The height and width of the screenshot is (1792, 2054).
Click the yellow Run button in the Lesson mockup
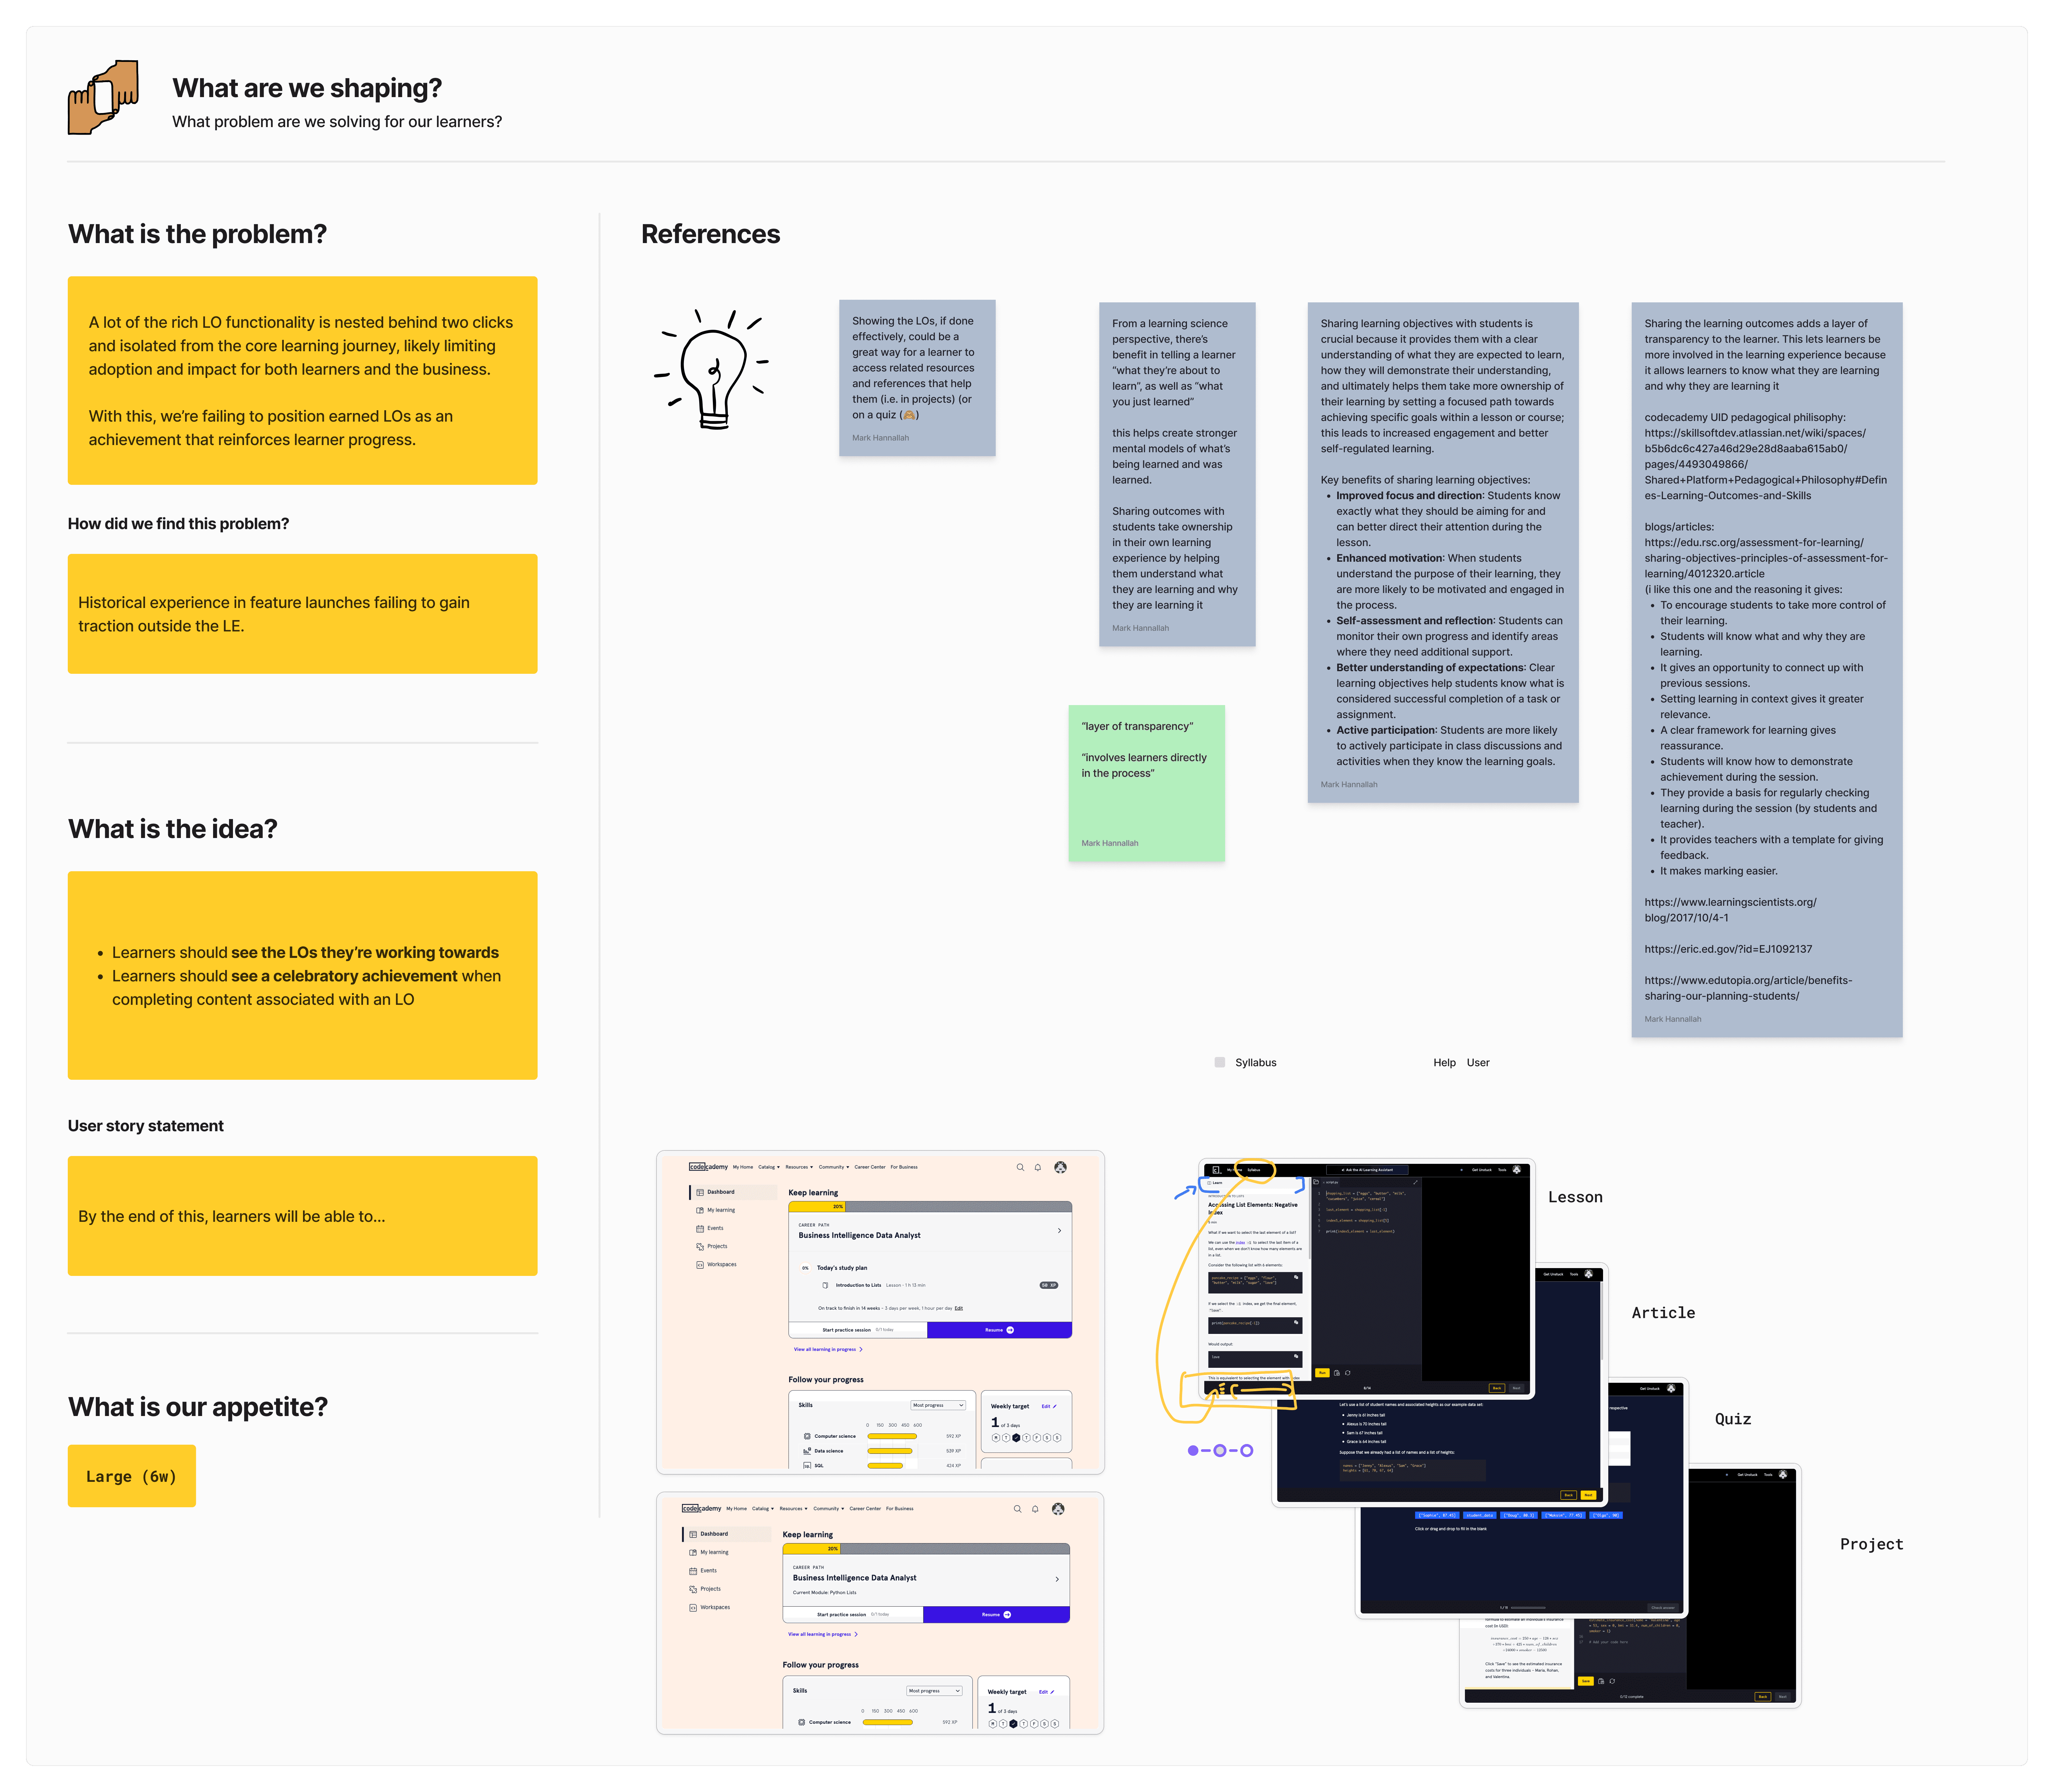1322,1373
